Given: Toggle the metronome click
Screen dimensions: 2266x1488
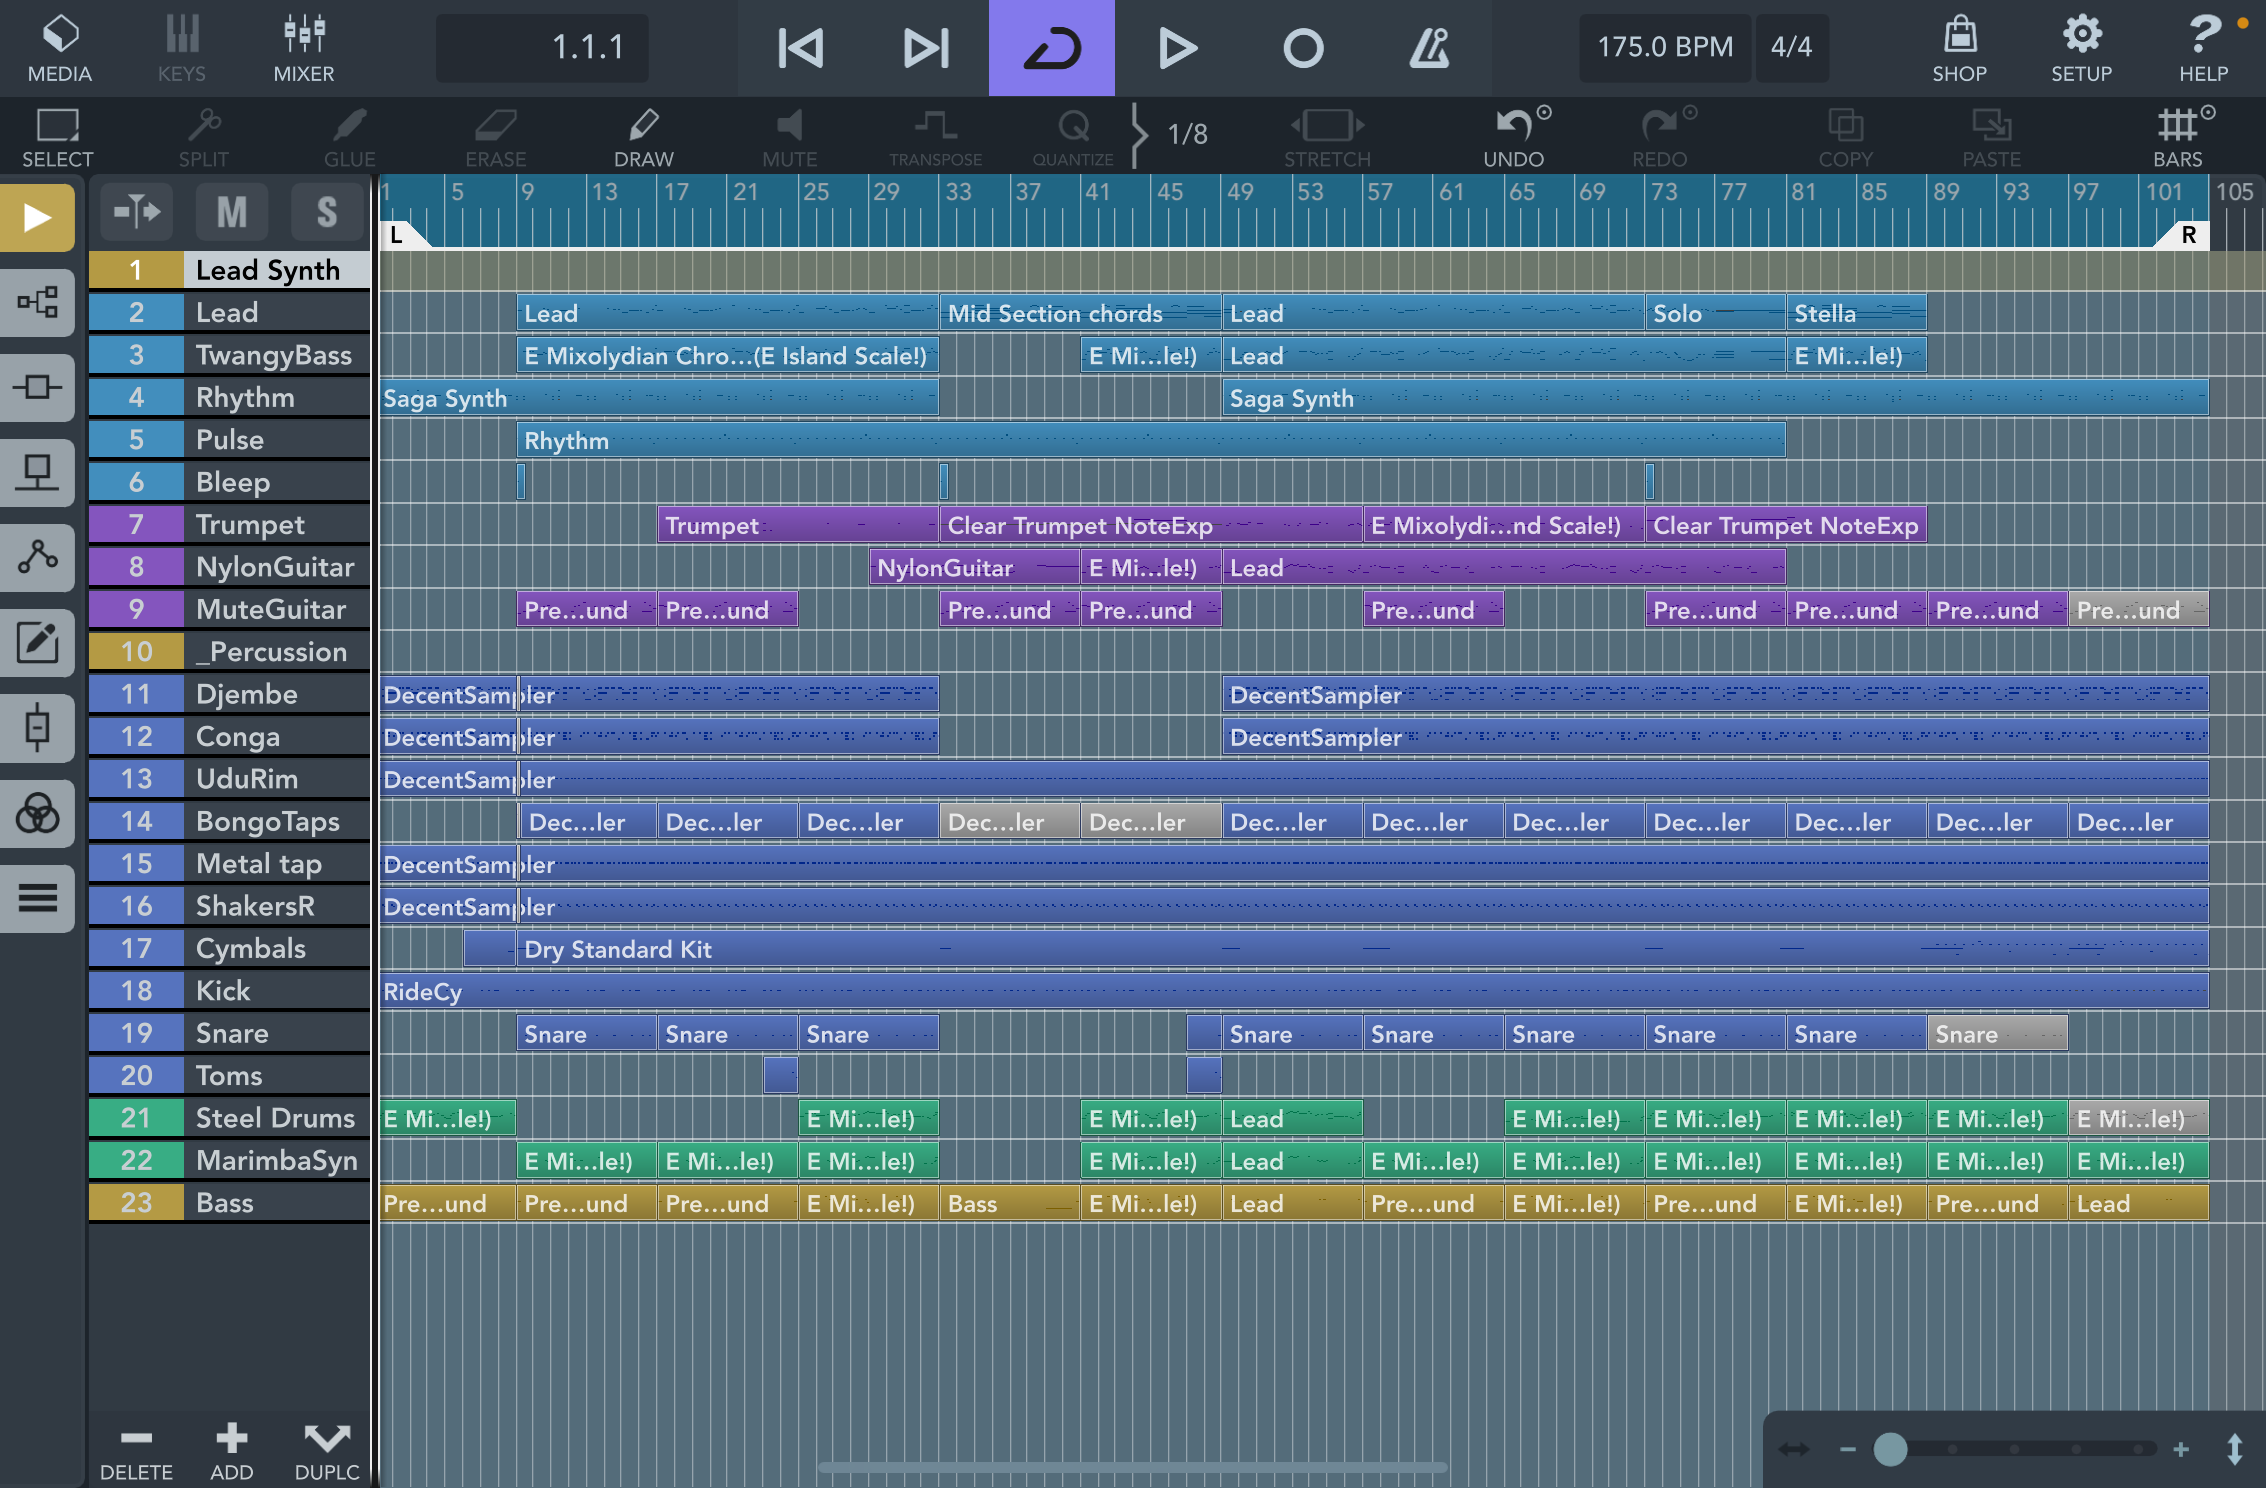Looking at the screenshot, I should coord(1429,47).
